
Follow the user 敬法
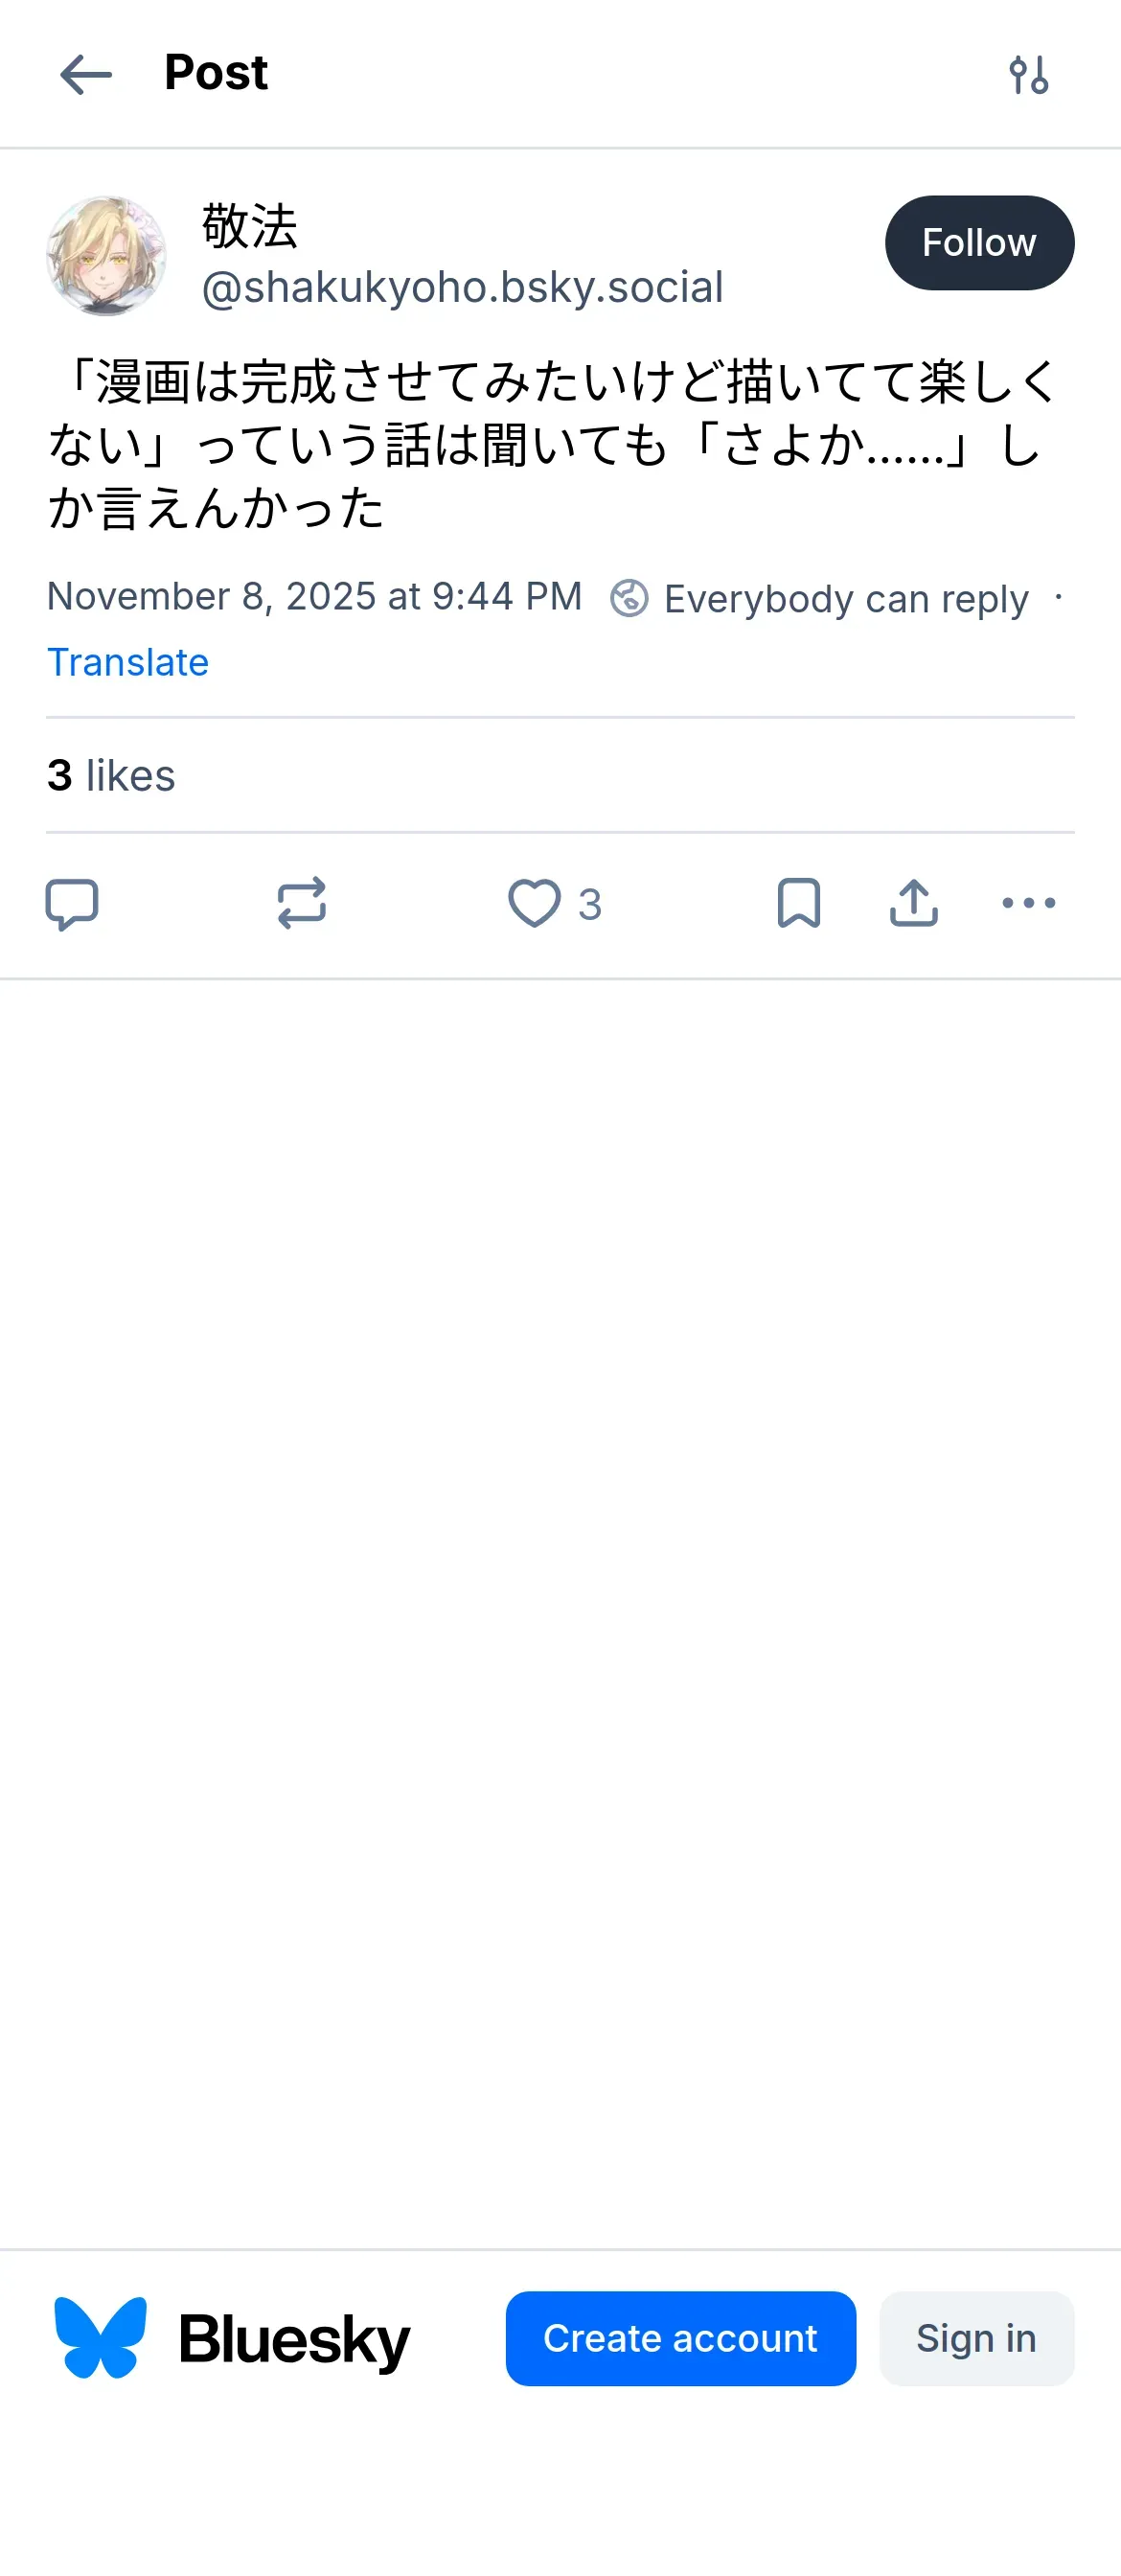[979, 243]
